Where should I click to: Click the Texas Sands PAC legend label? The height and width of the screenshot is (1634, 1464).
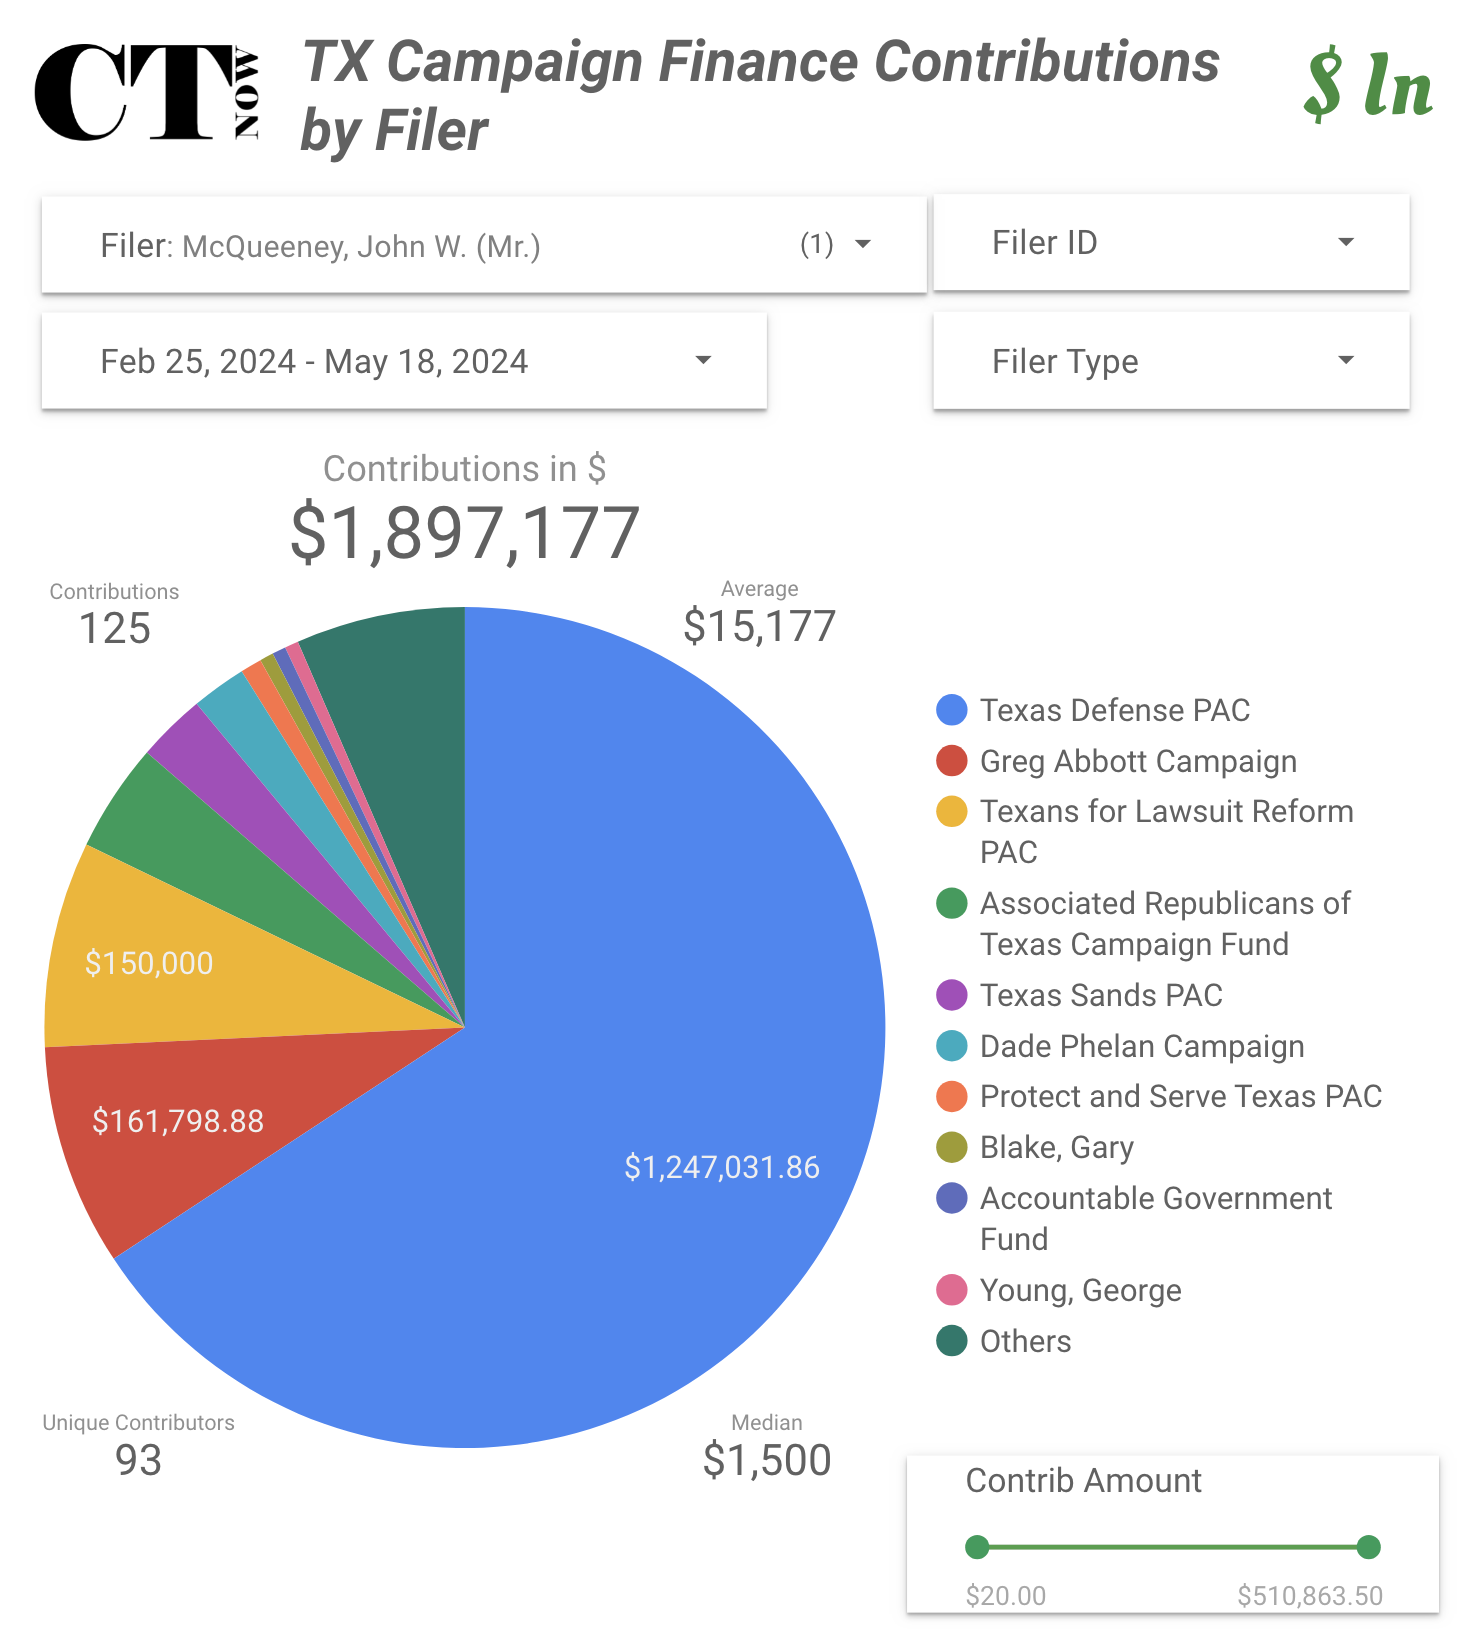(1101, 995)
